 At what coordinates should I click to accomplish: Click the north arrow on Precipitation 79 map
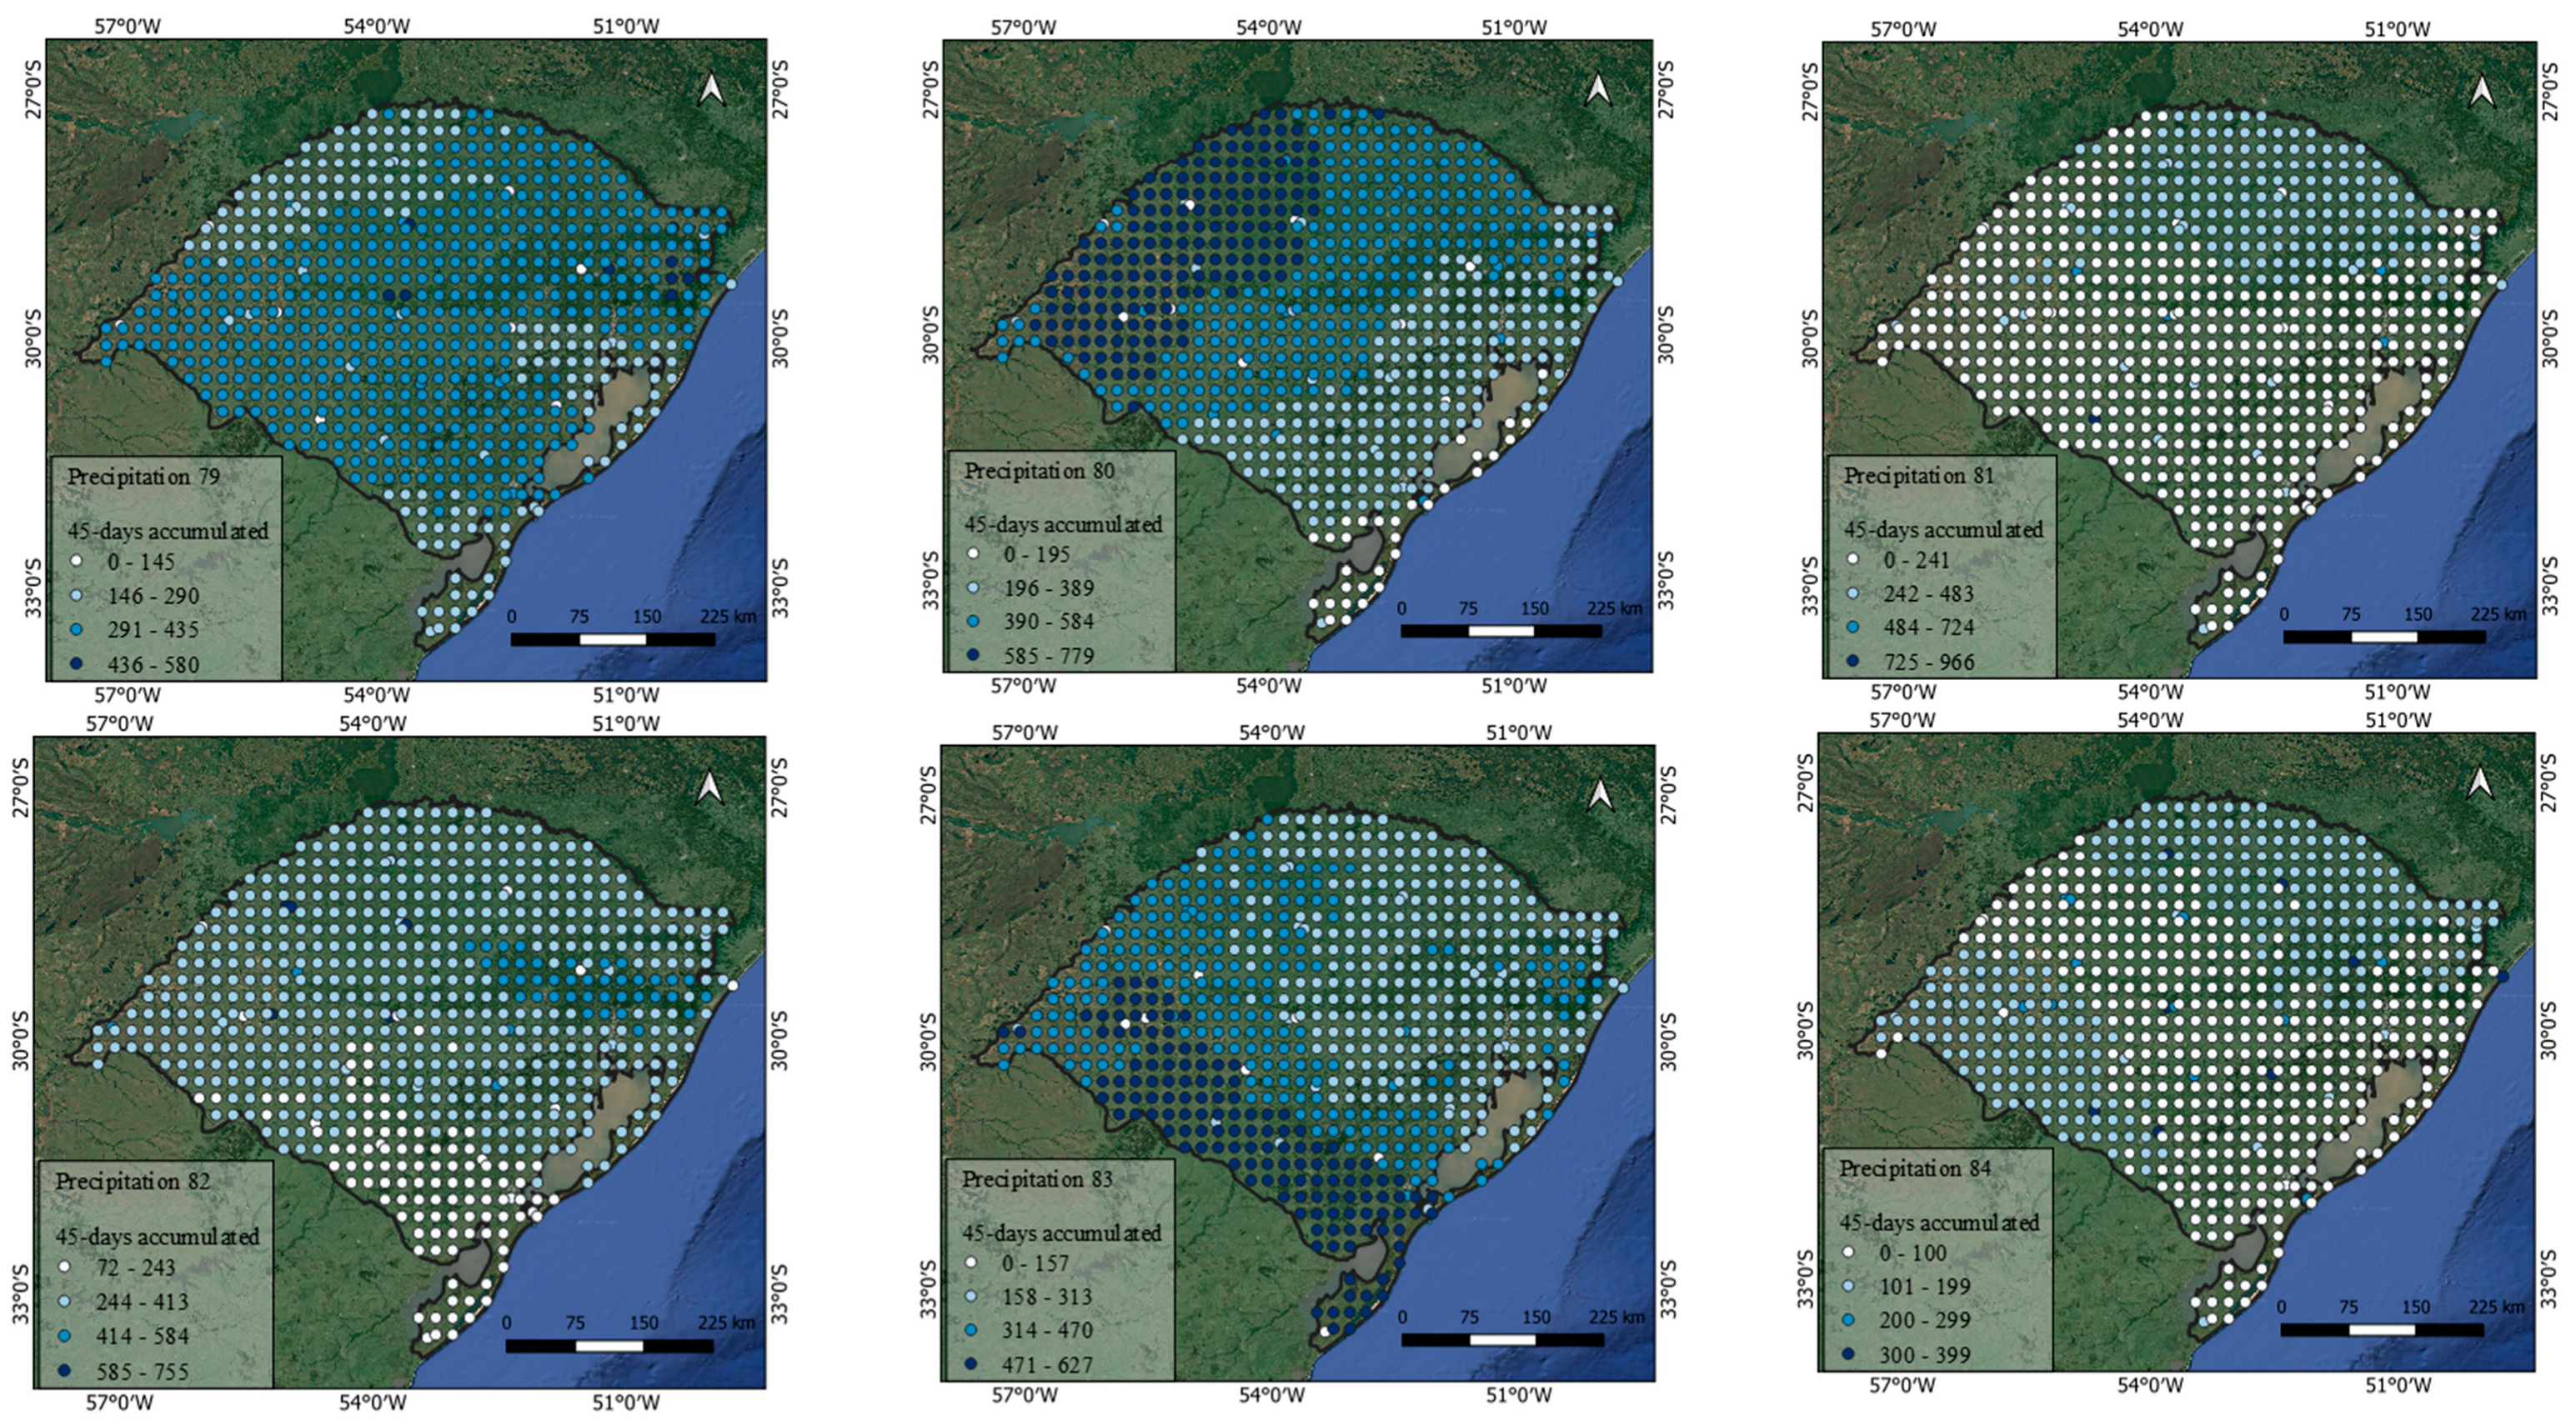click(x=711, y=89)
